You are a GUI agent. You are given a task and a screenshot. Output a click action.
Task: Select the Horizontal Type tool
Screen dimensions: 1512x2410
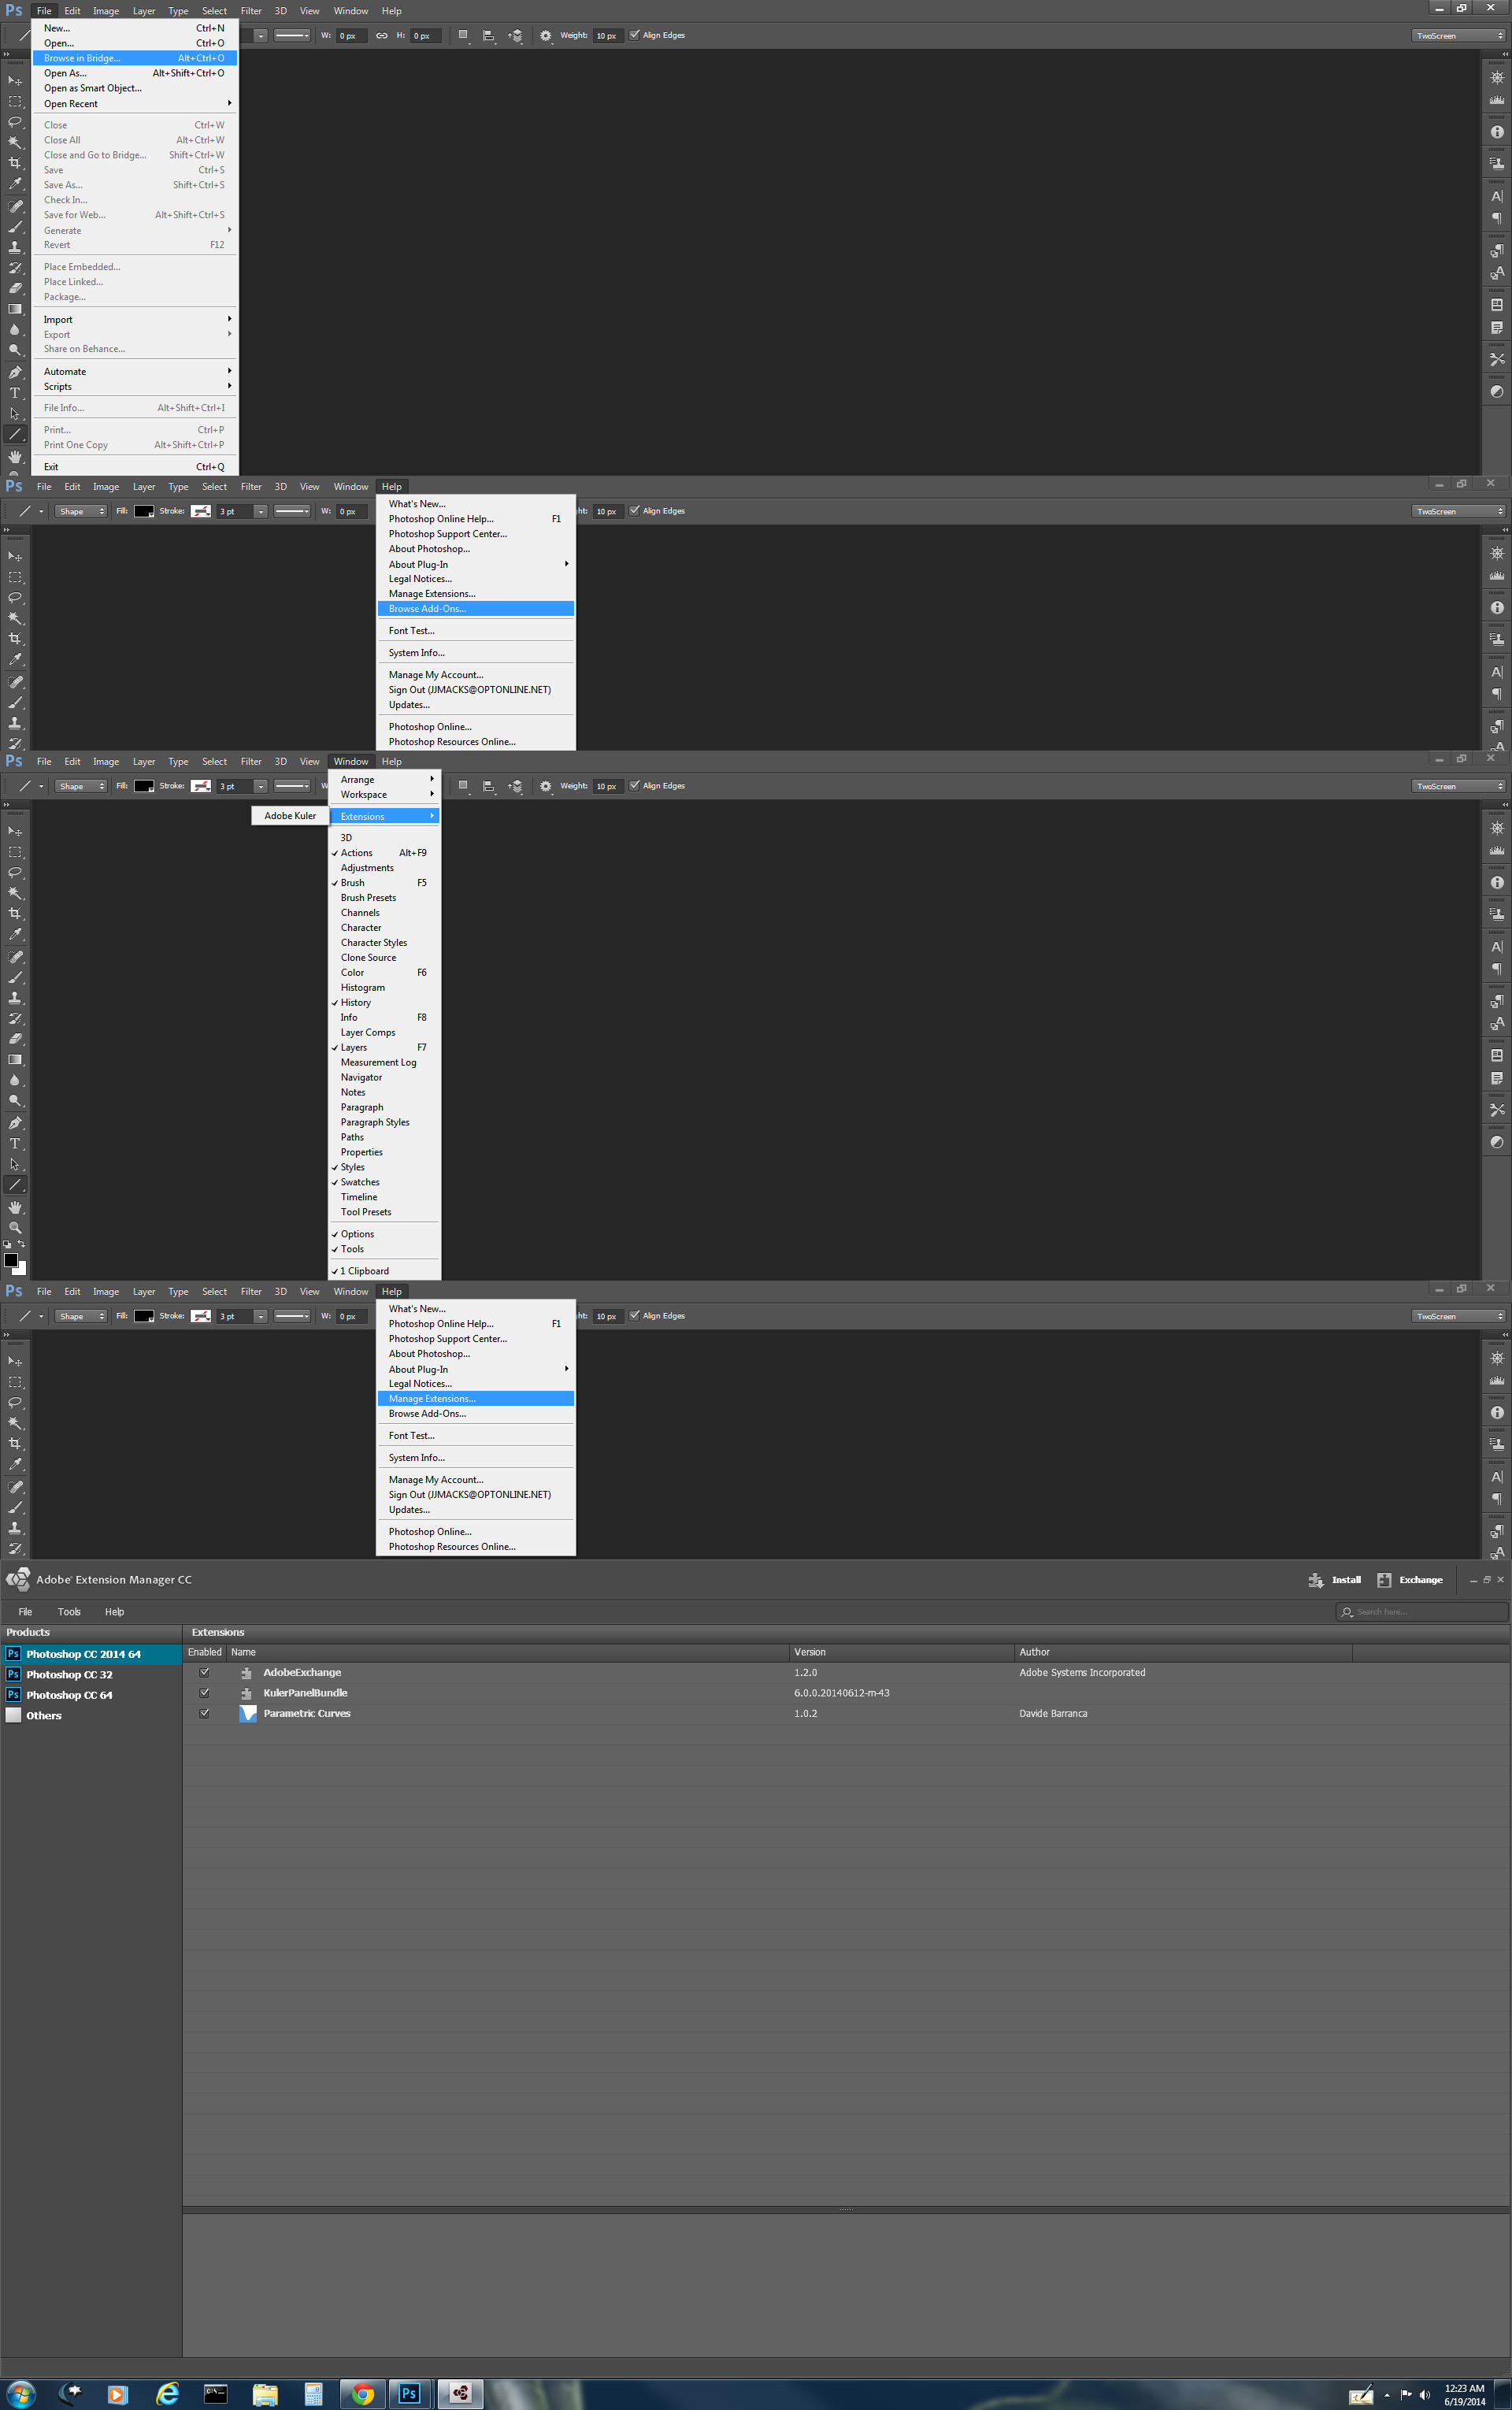click(15, 393)
